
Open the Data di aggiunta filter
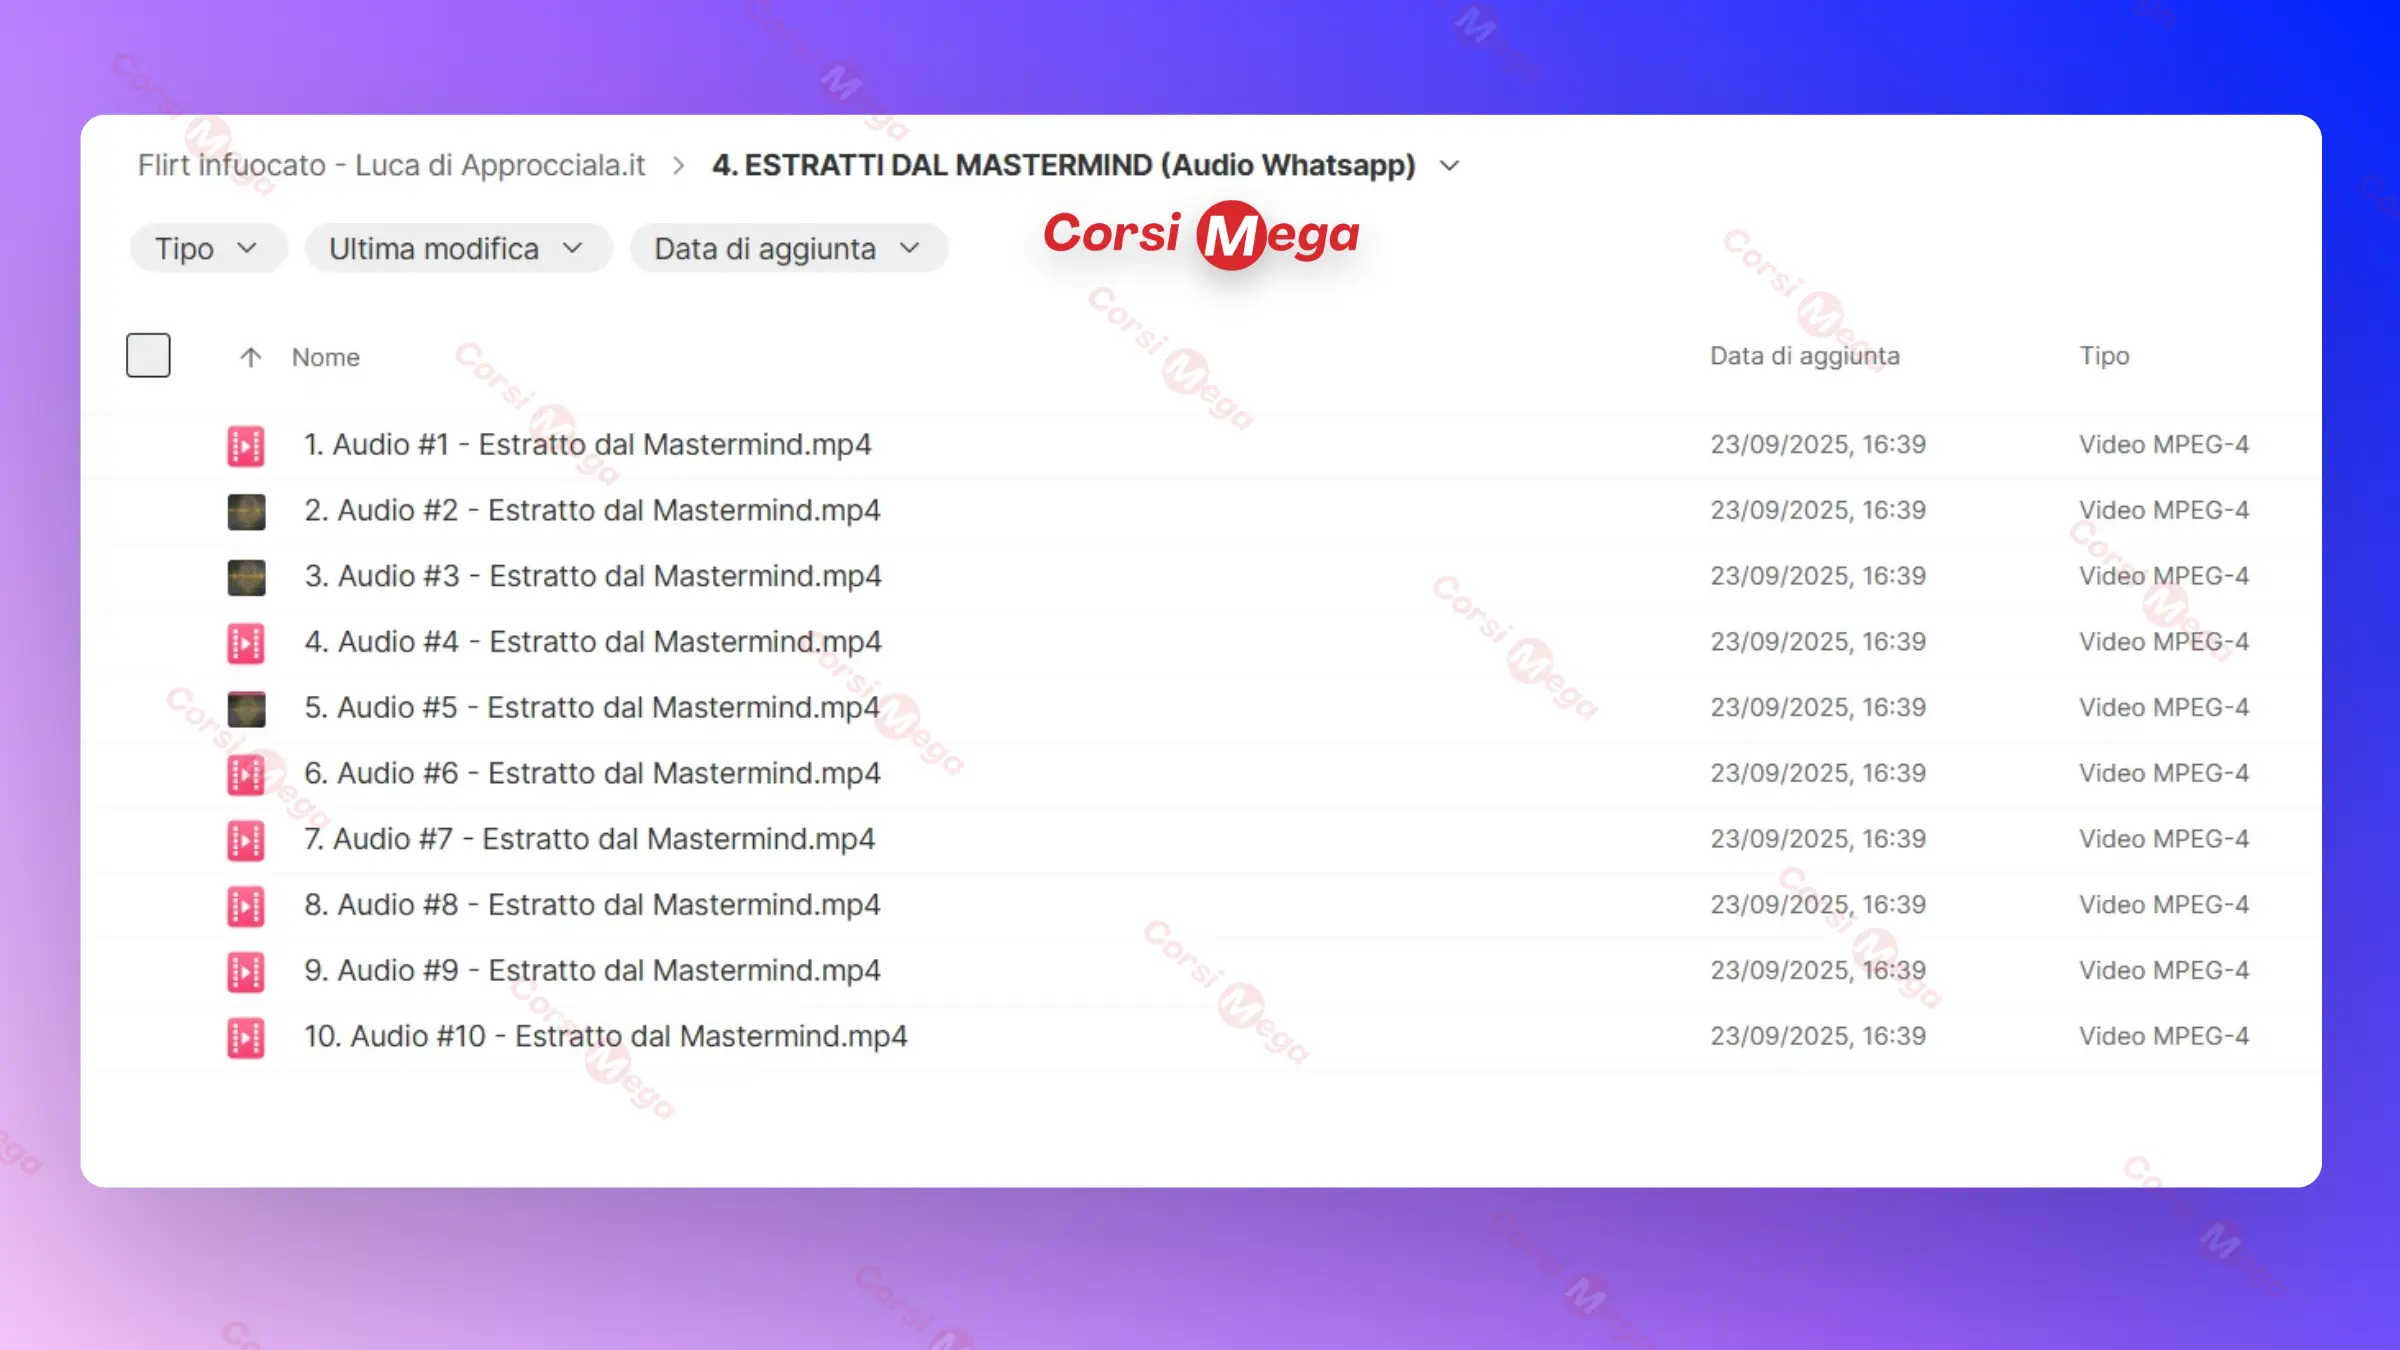tap(787, 248)
